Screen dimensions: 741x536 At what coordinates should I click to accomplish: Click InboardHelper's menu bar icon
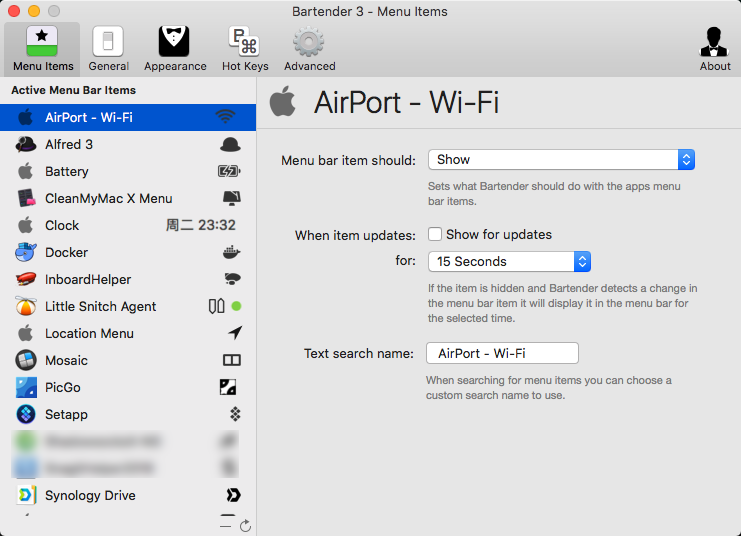pos(233,279)
